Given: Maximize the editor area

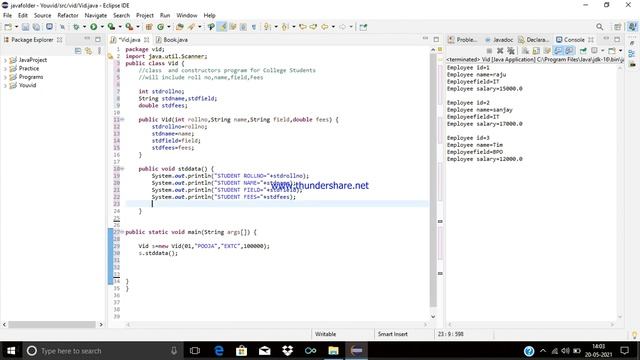Looking at the screenshot, I should [436, 39].
